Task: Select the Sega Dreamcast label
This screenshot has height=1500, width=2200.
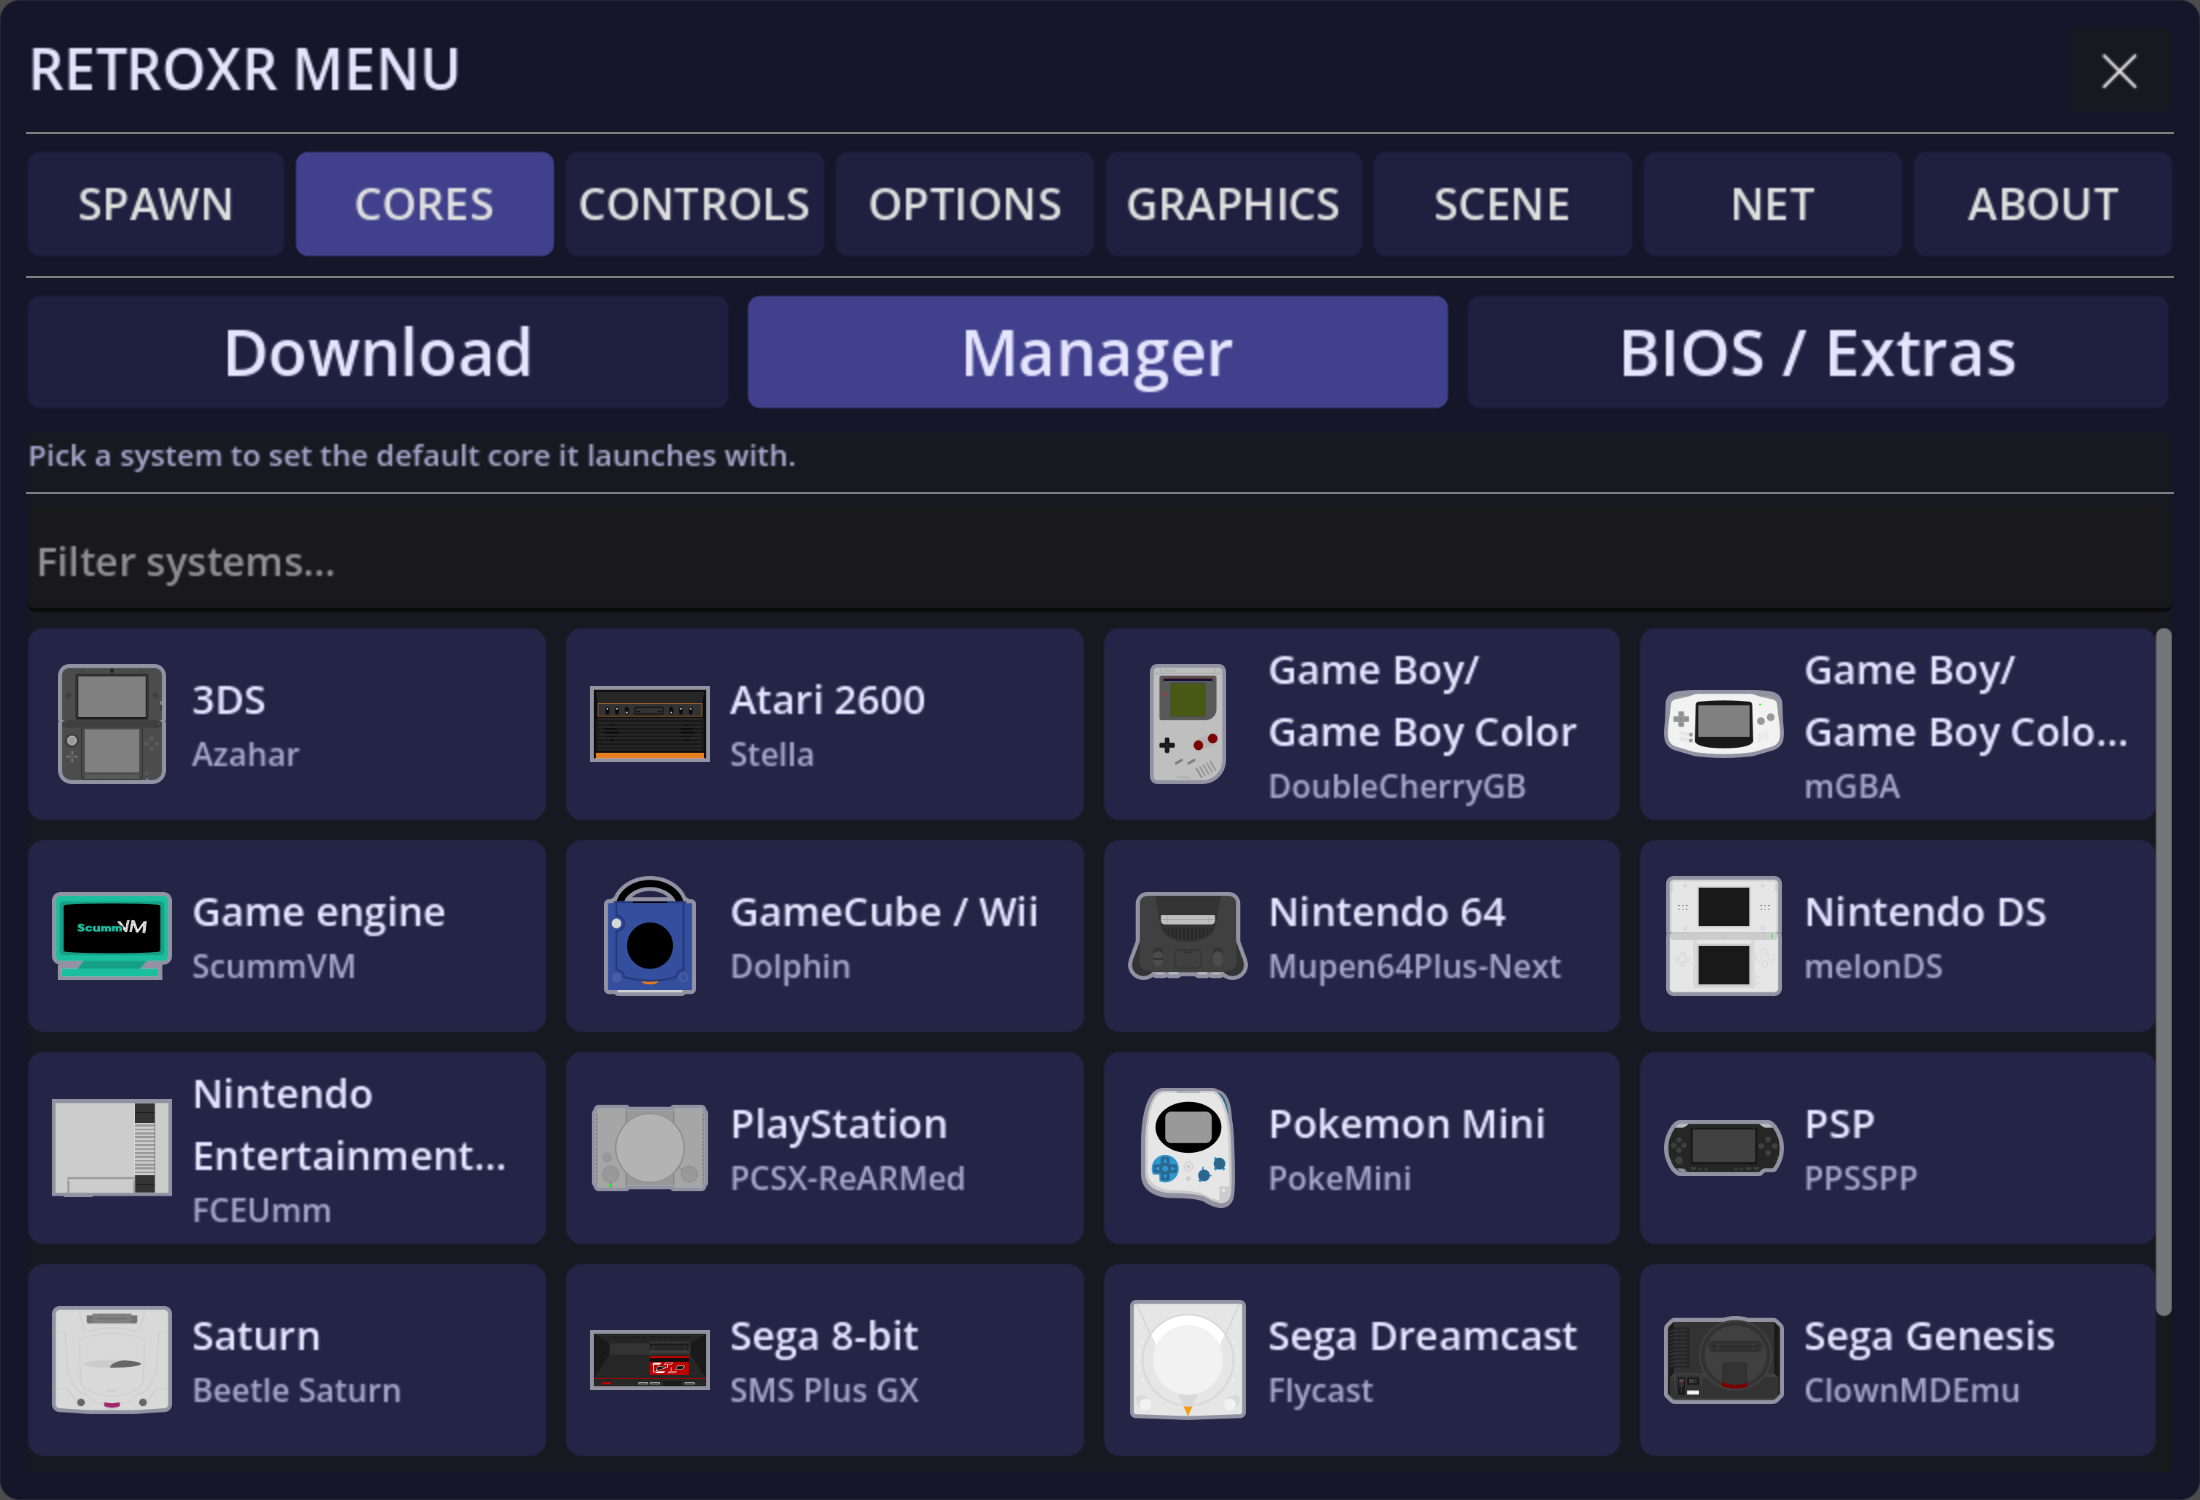Action: click(1423, 1337)
